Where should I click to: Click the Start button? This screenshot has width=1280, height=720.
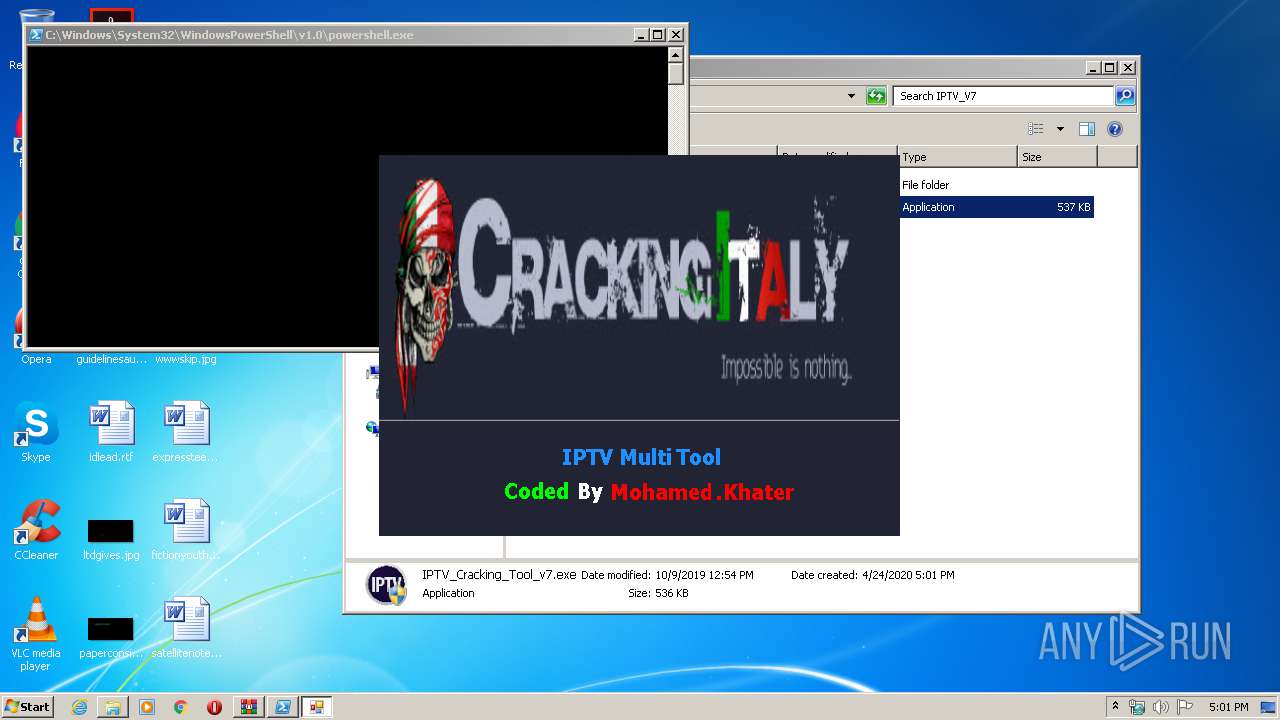(x=28, y=706)
